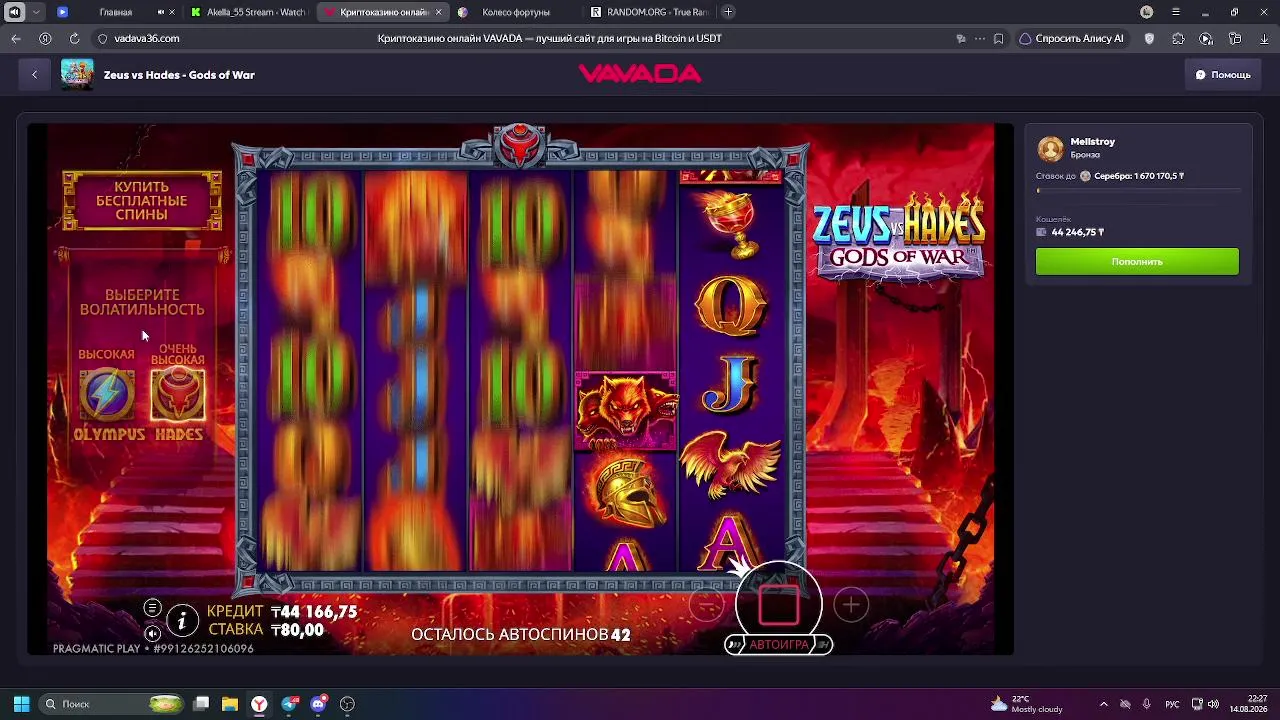Image resolution: width=1280 pixels, height=720 pixels.
Task: Open the browser profile icon in the title bar
Action: [x=1147, y=12]
